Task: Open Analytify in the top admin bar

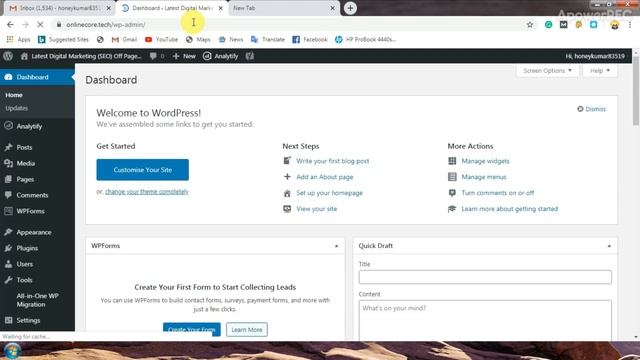Action: coord(220,56)
